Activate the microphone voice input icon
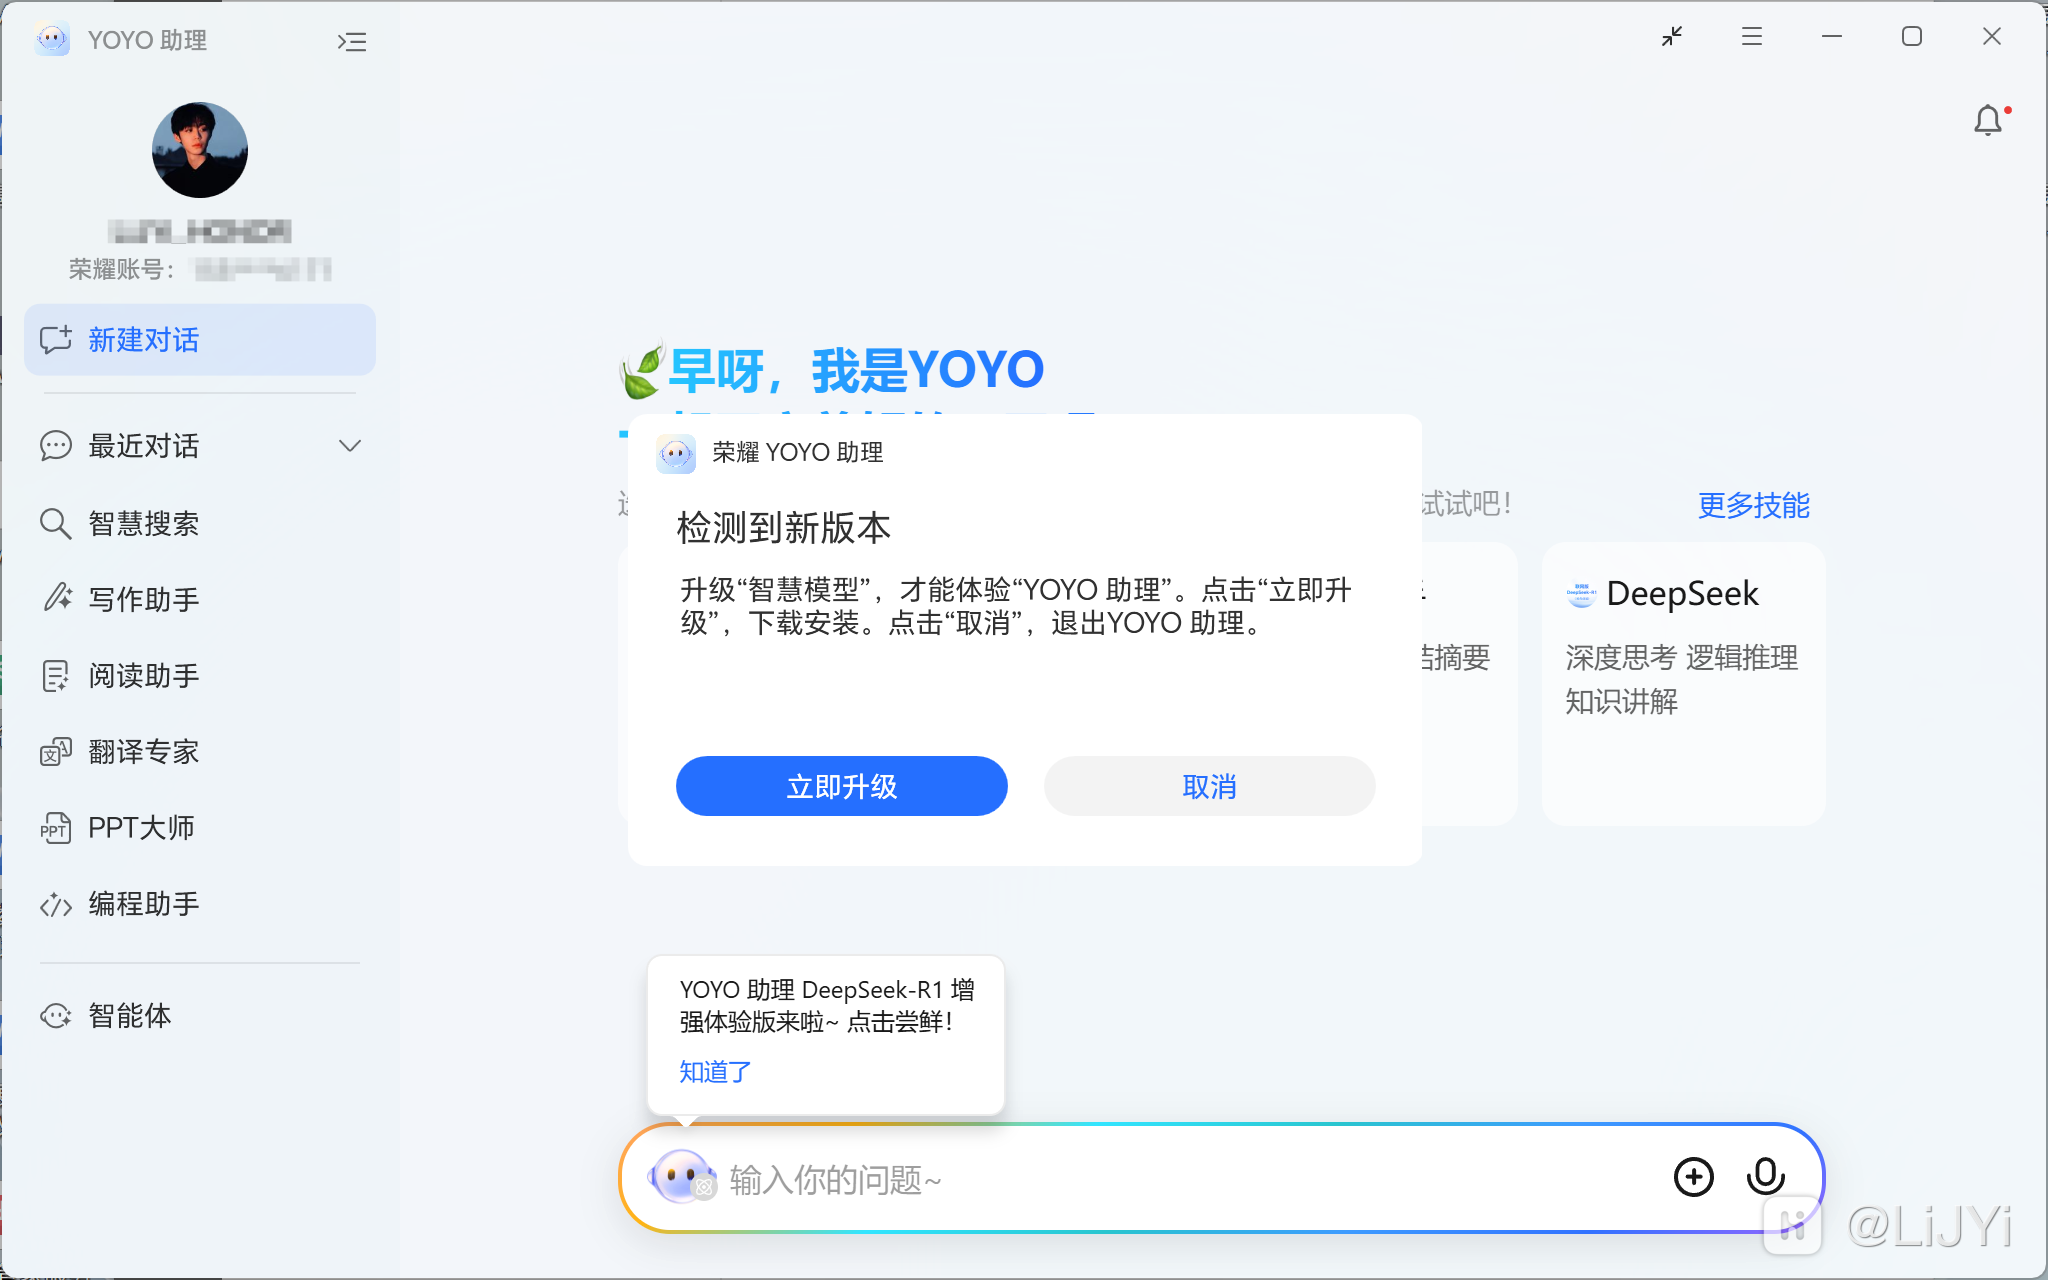Viewport: 2048px width, 1280px height. coord(1766,1177)
